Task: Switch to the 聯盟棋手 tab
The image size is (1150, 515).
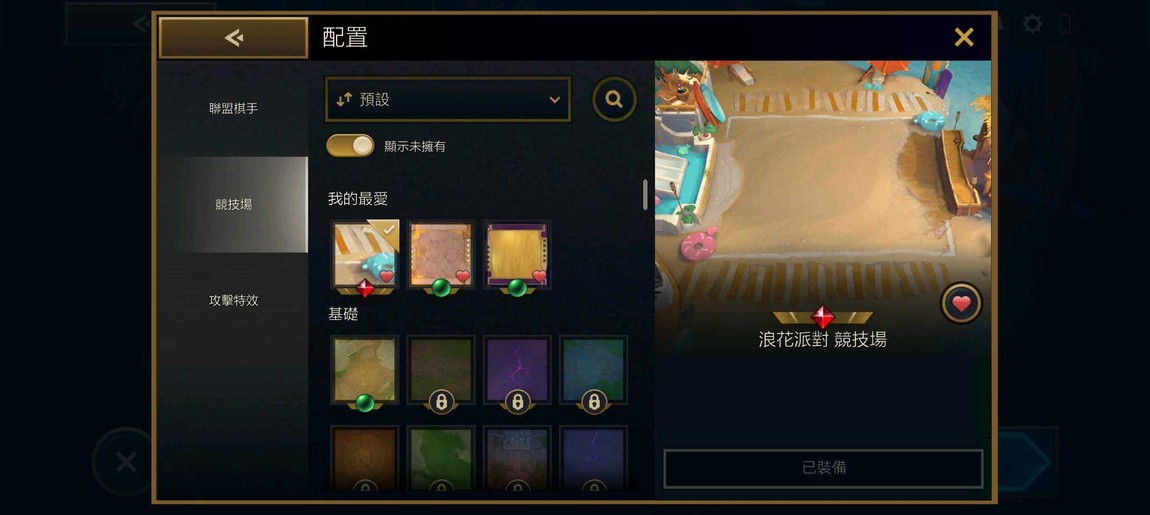Action: (233, 109)
